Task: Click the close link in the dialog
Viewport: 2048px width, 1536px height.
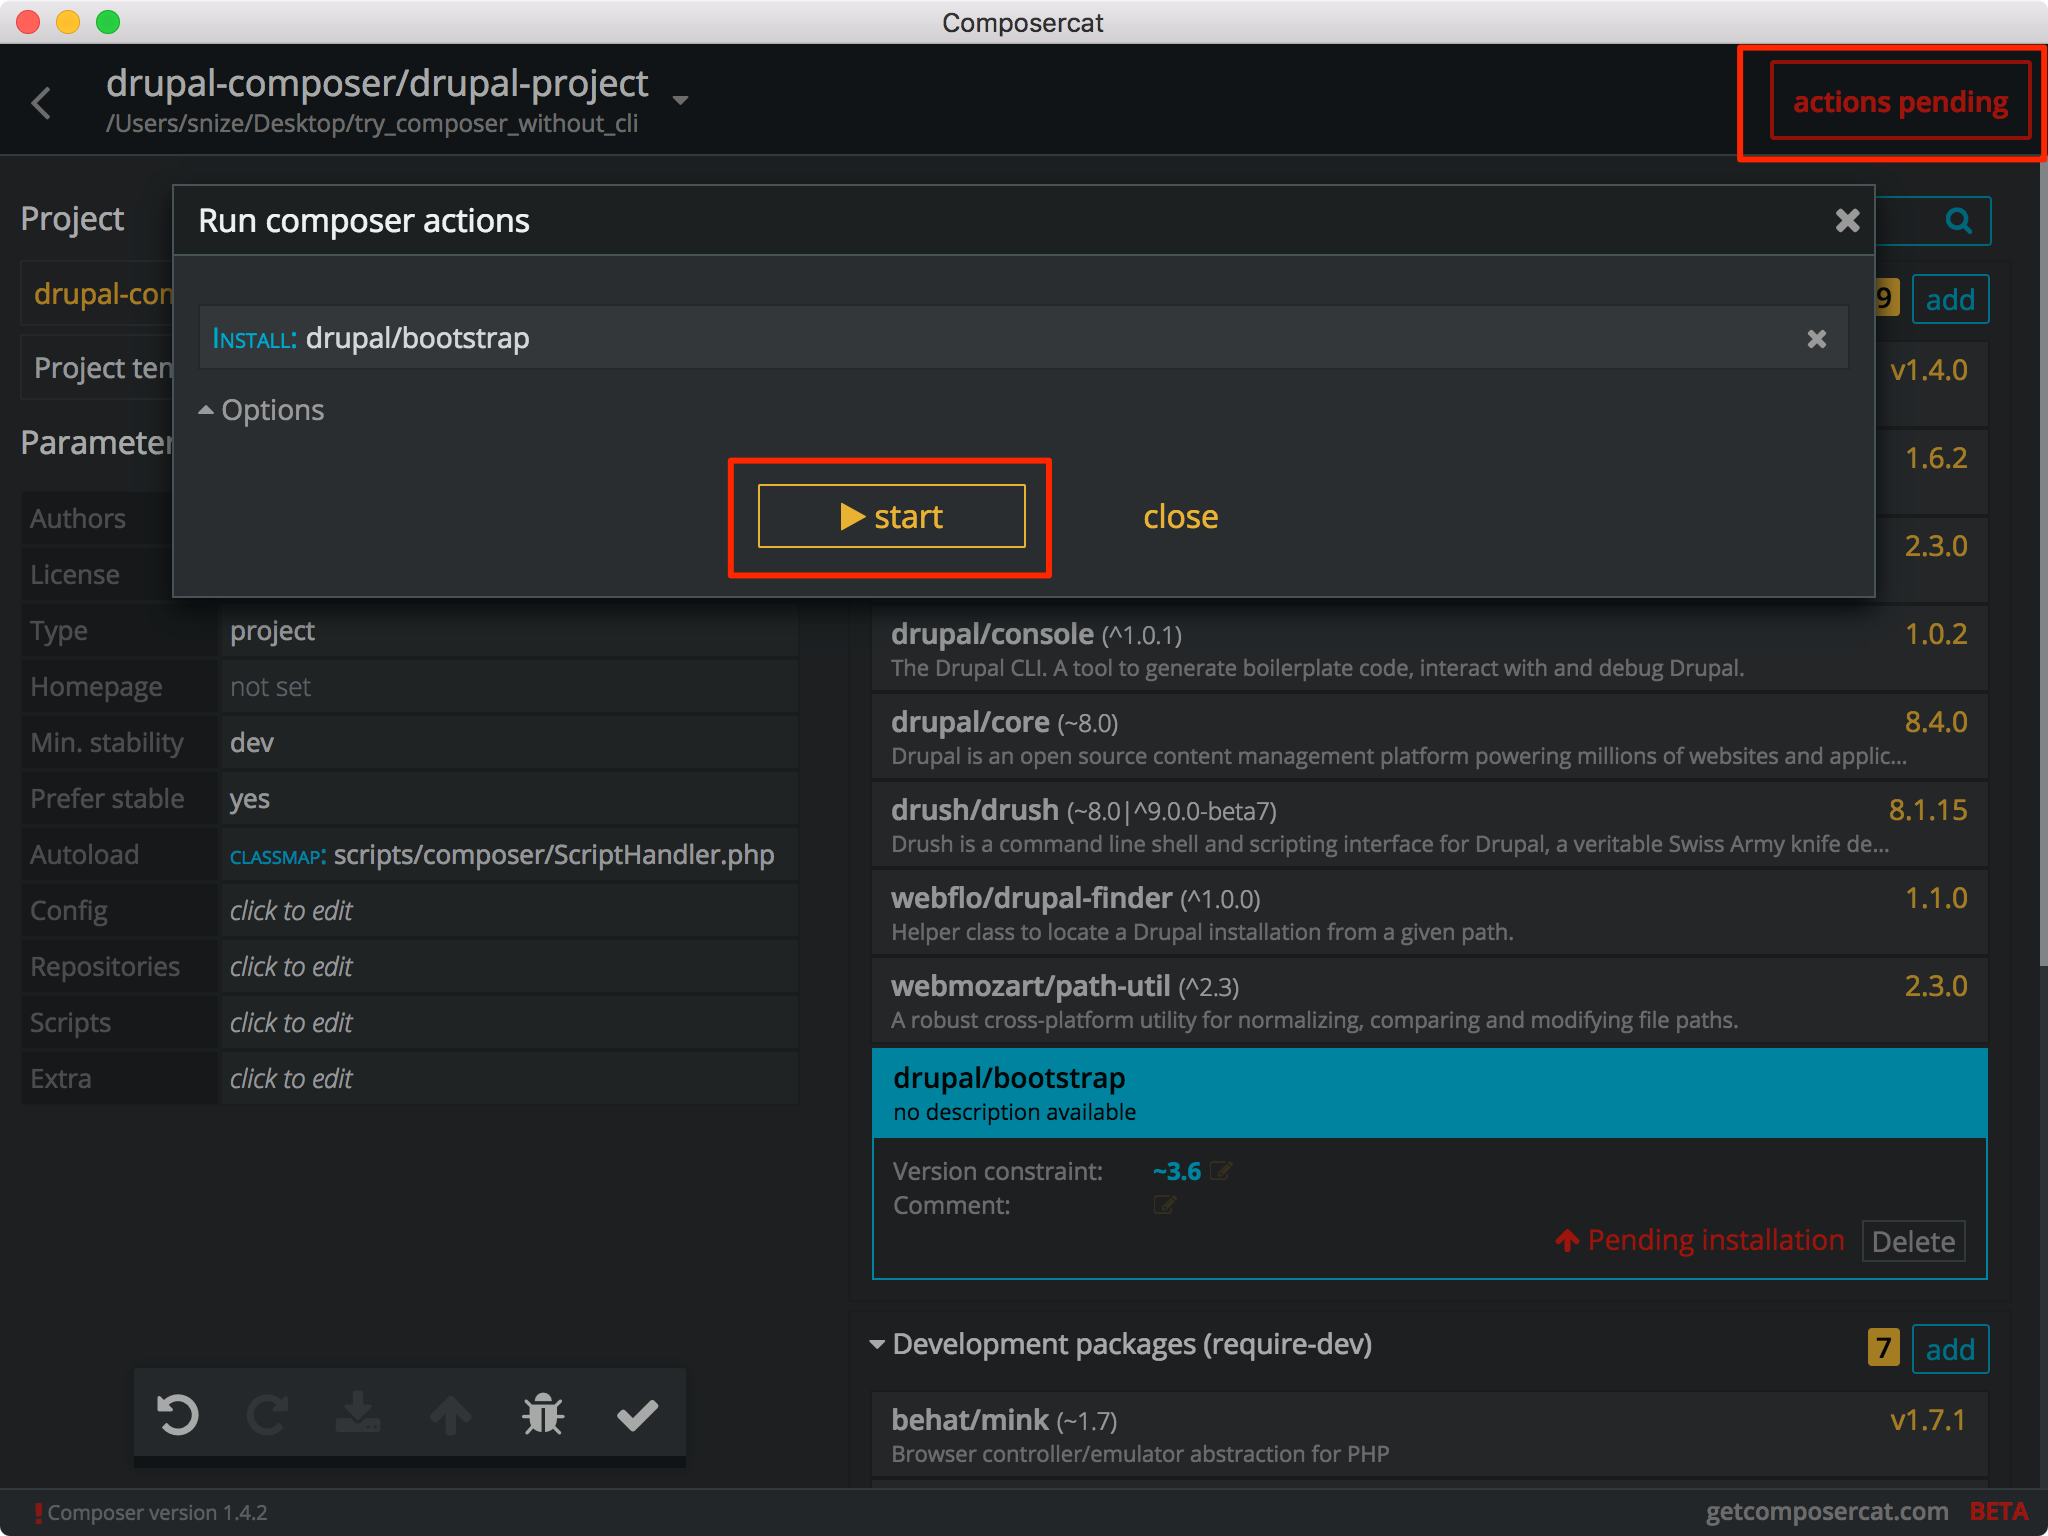Action: coord(1180,516)
